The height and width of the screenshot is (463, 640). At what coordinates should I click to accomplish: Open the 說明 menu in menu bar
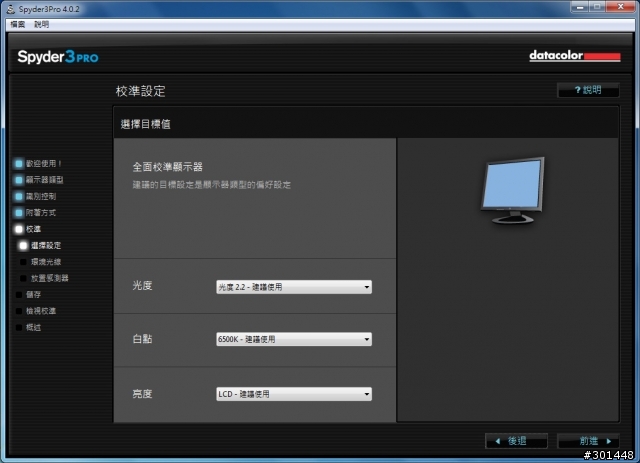pos(41,24)
